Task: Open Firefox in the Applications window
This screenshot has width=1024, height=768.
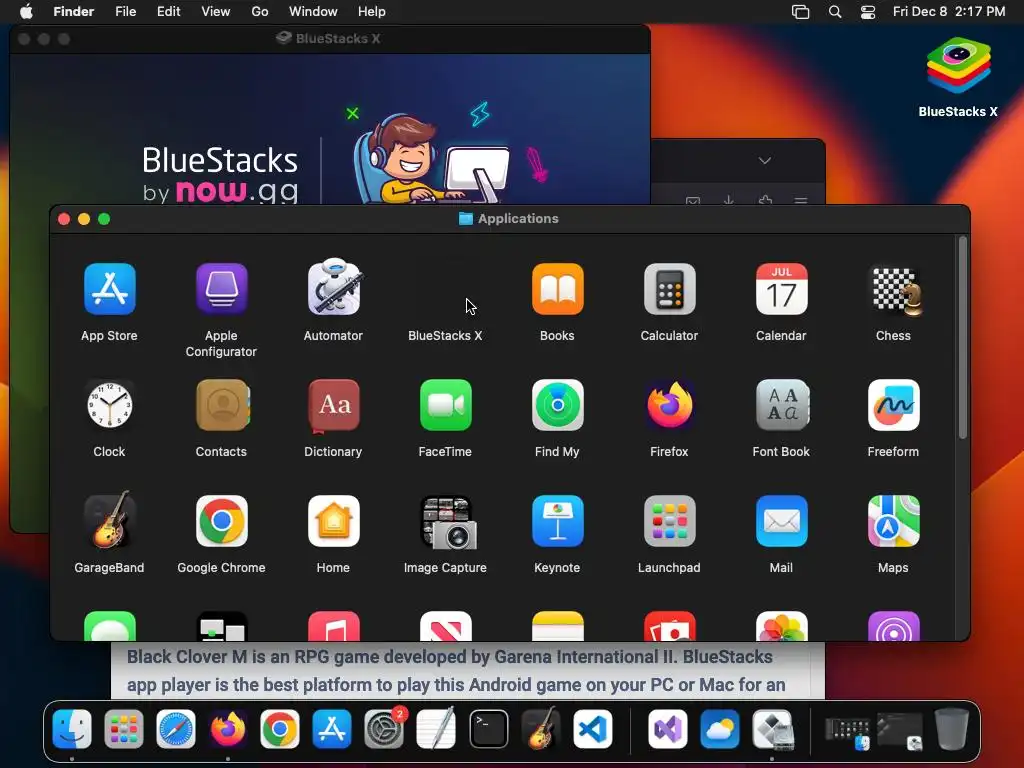Action: 669,406
